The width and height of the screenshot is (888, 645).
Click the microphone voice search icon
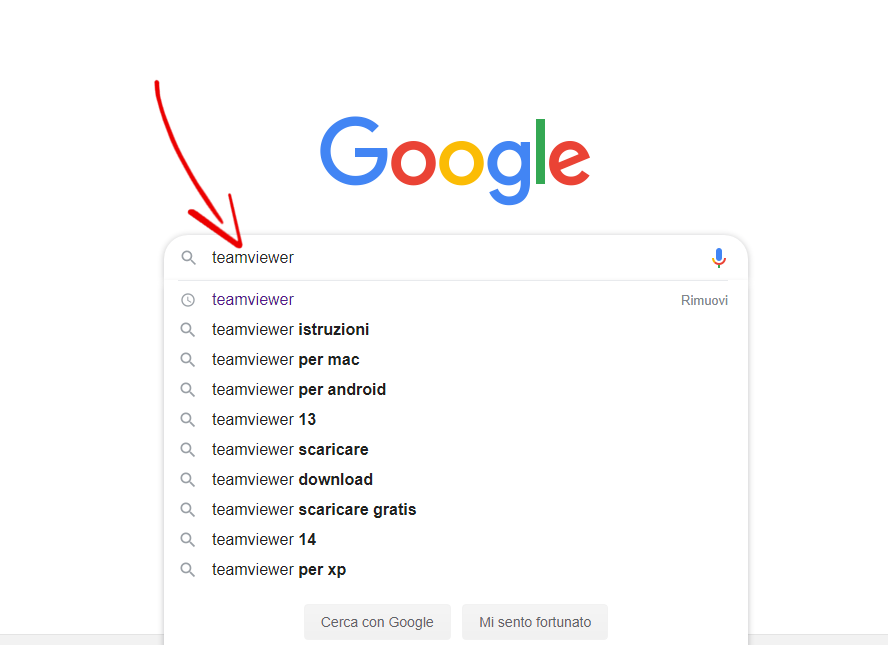(x=718, y=258)
